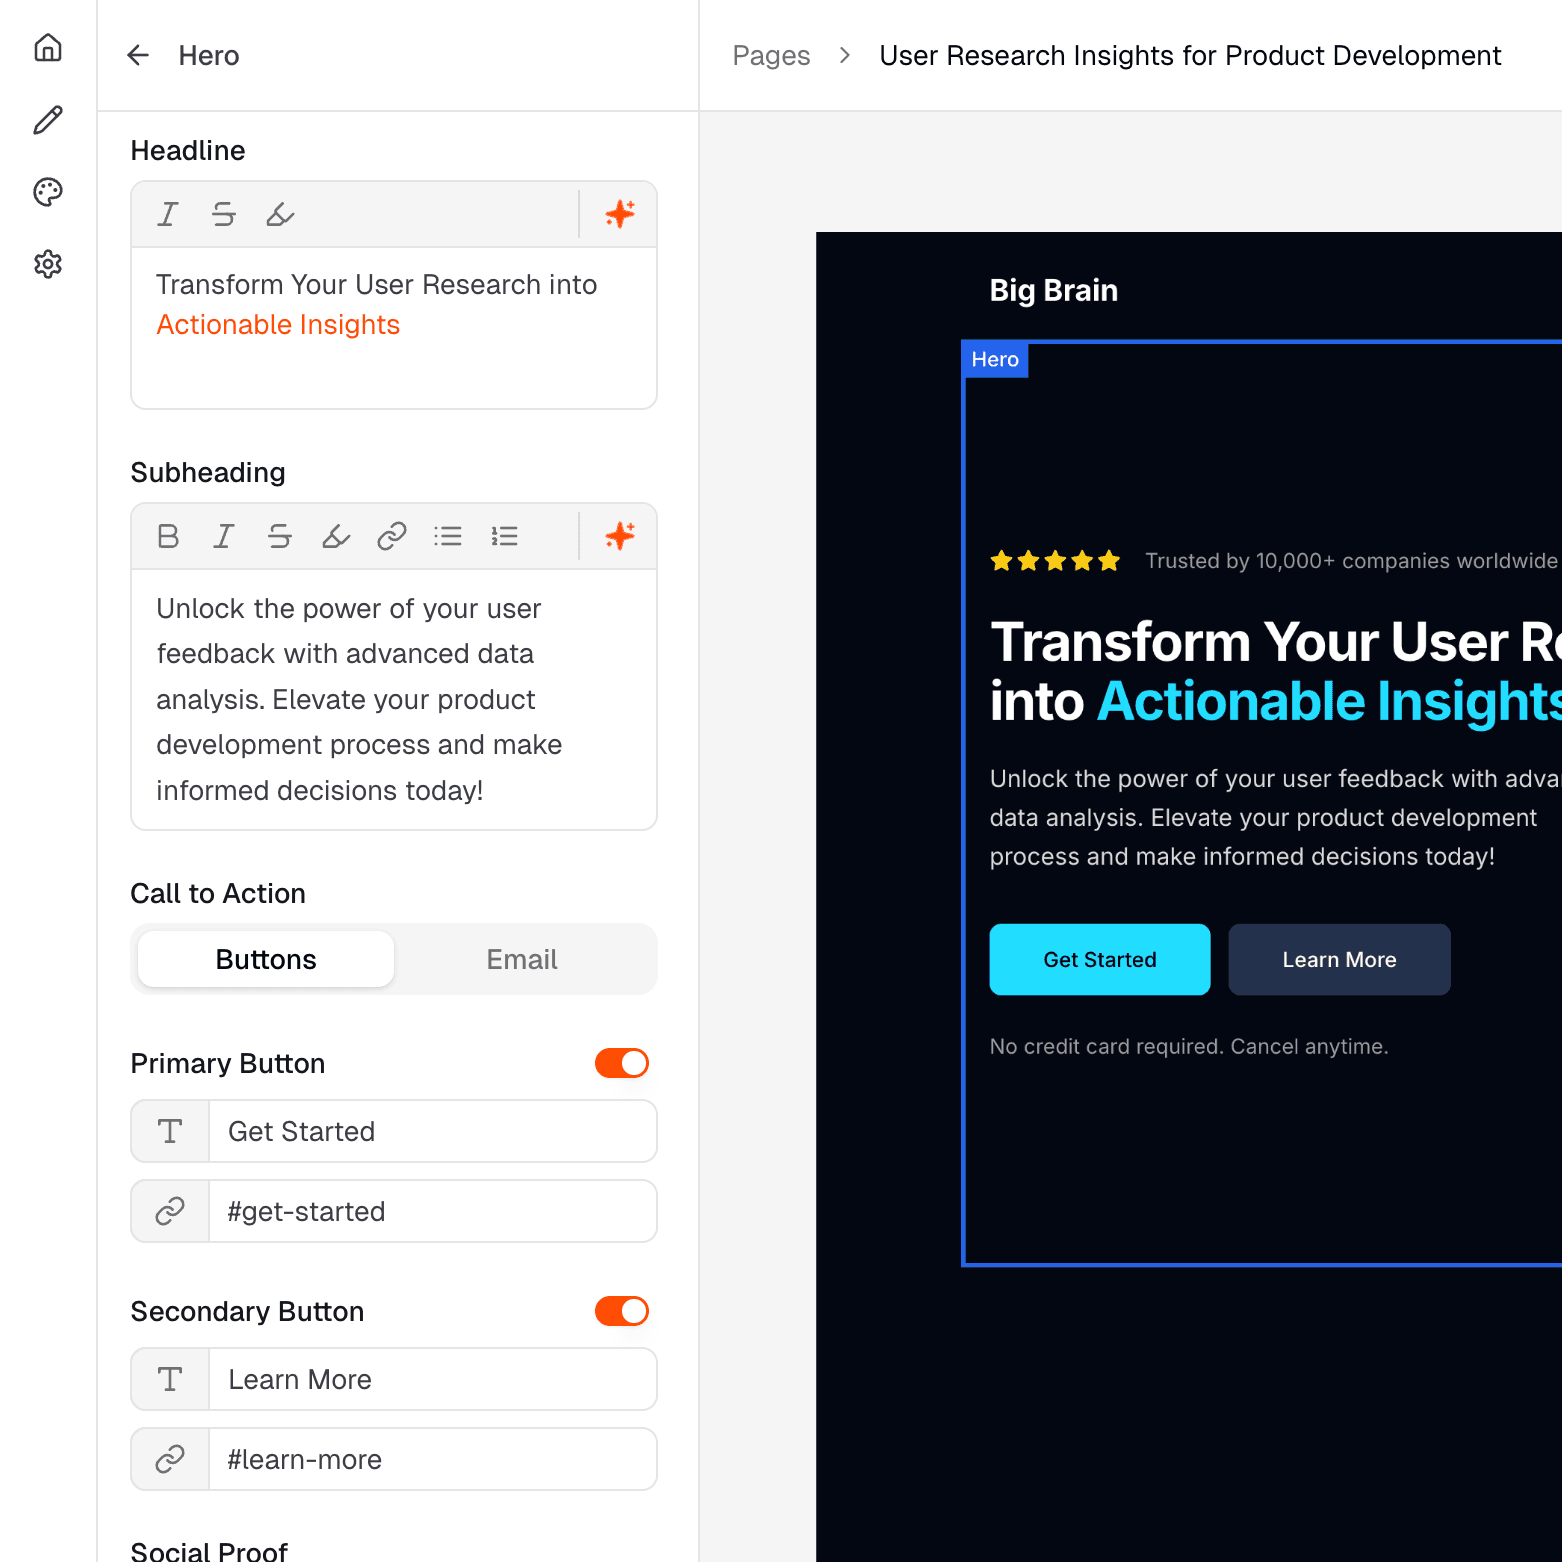This screenshot has width=1562, height=1562.
Task: Click Learn More button in preview
Action: pyautogui.click(x=1339, y=960)
